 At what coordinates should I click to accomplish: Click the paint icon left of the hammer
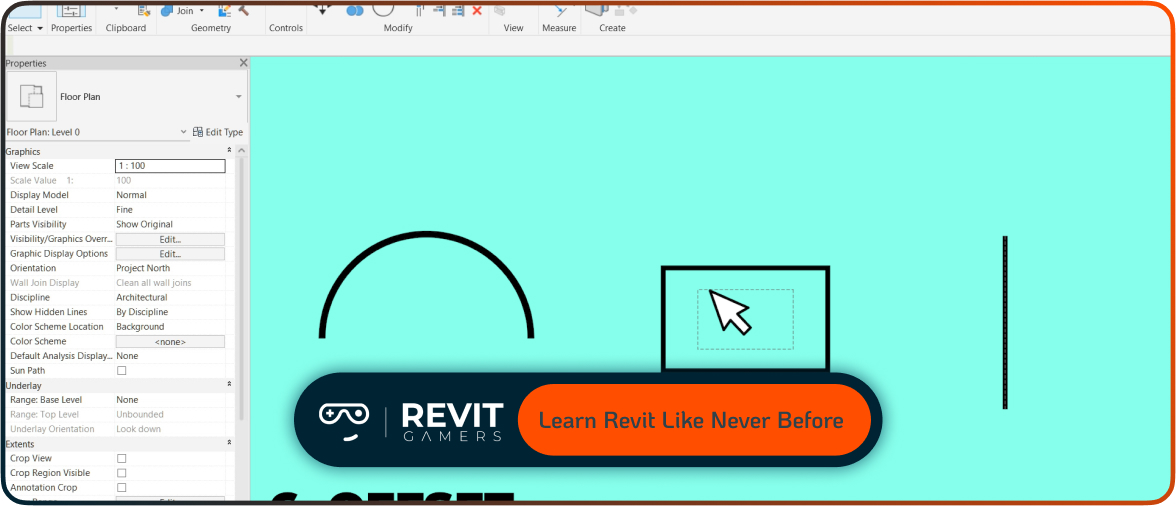[224, 10]
